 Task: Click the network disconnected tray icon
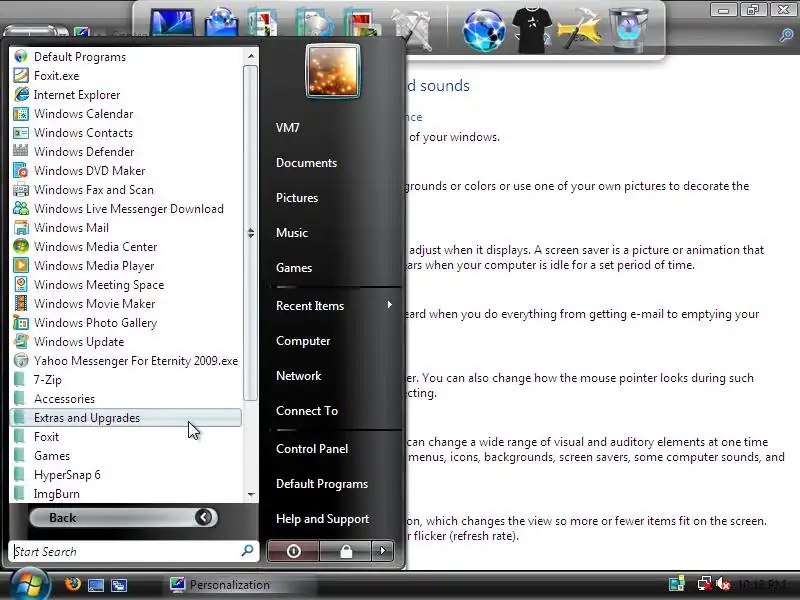[705, 584]
